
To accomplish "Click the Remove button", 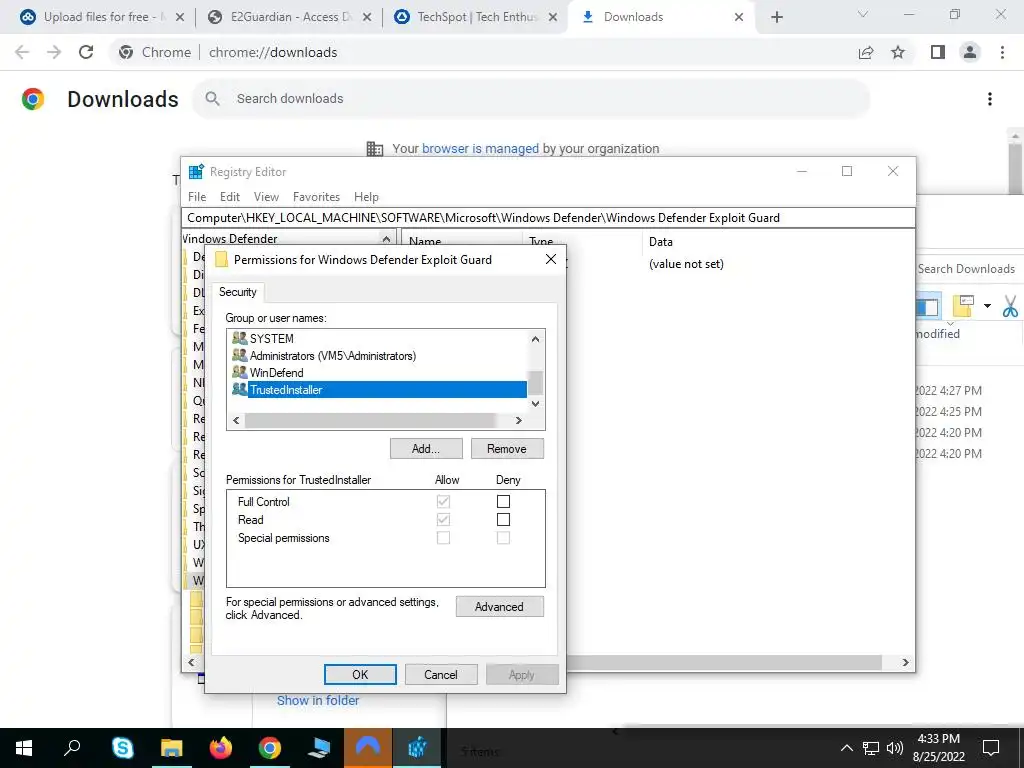I will pyautogui.click(x=507, y=449).
